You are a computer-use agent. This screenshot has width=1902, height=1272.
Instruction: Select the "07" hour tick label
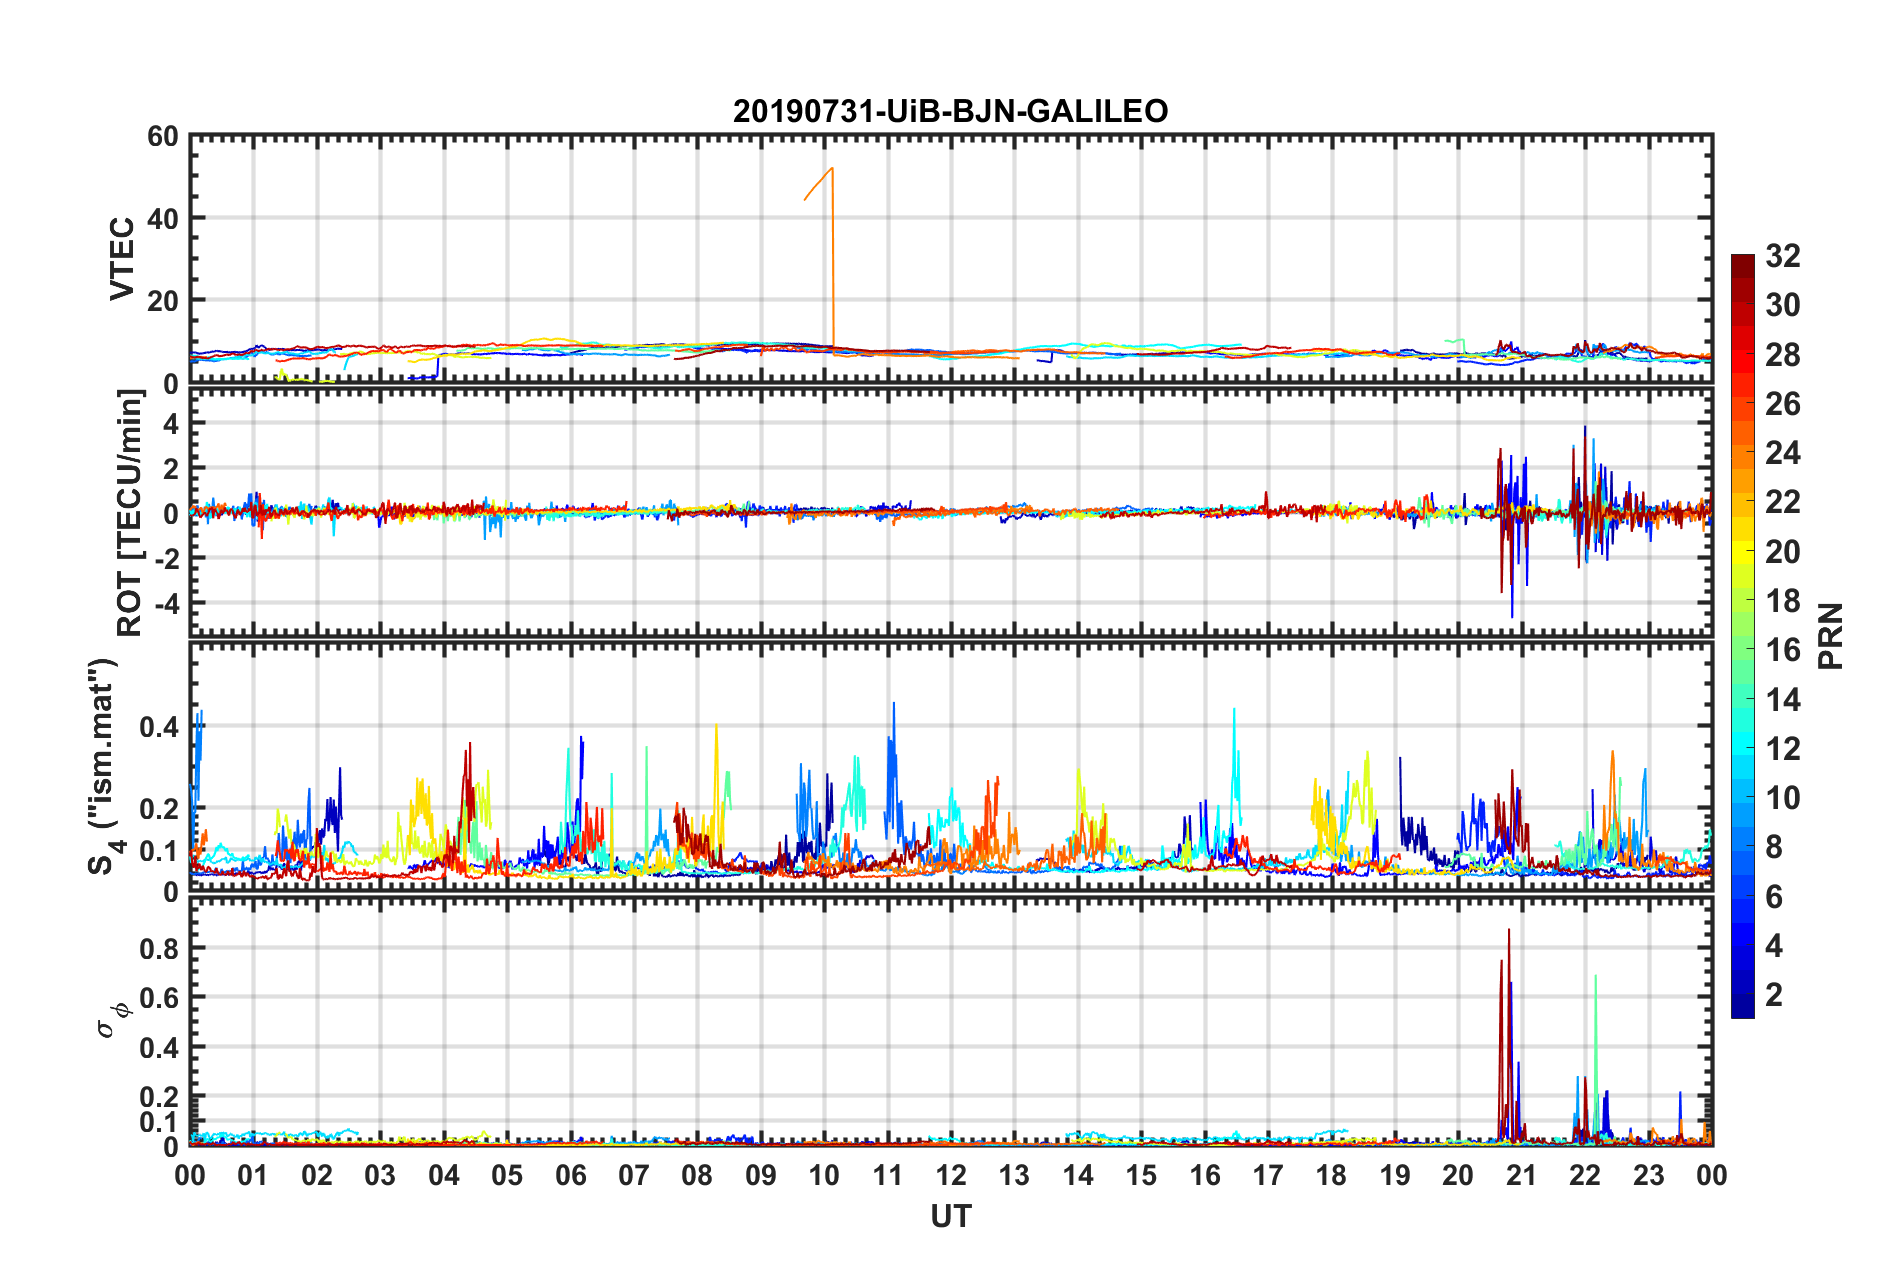click(x=634, y=1175)
